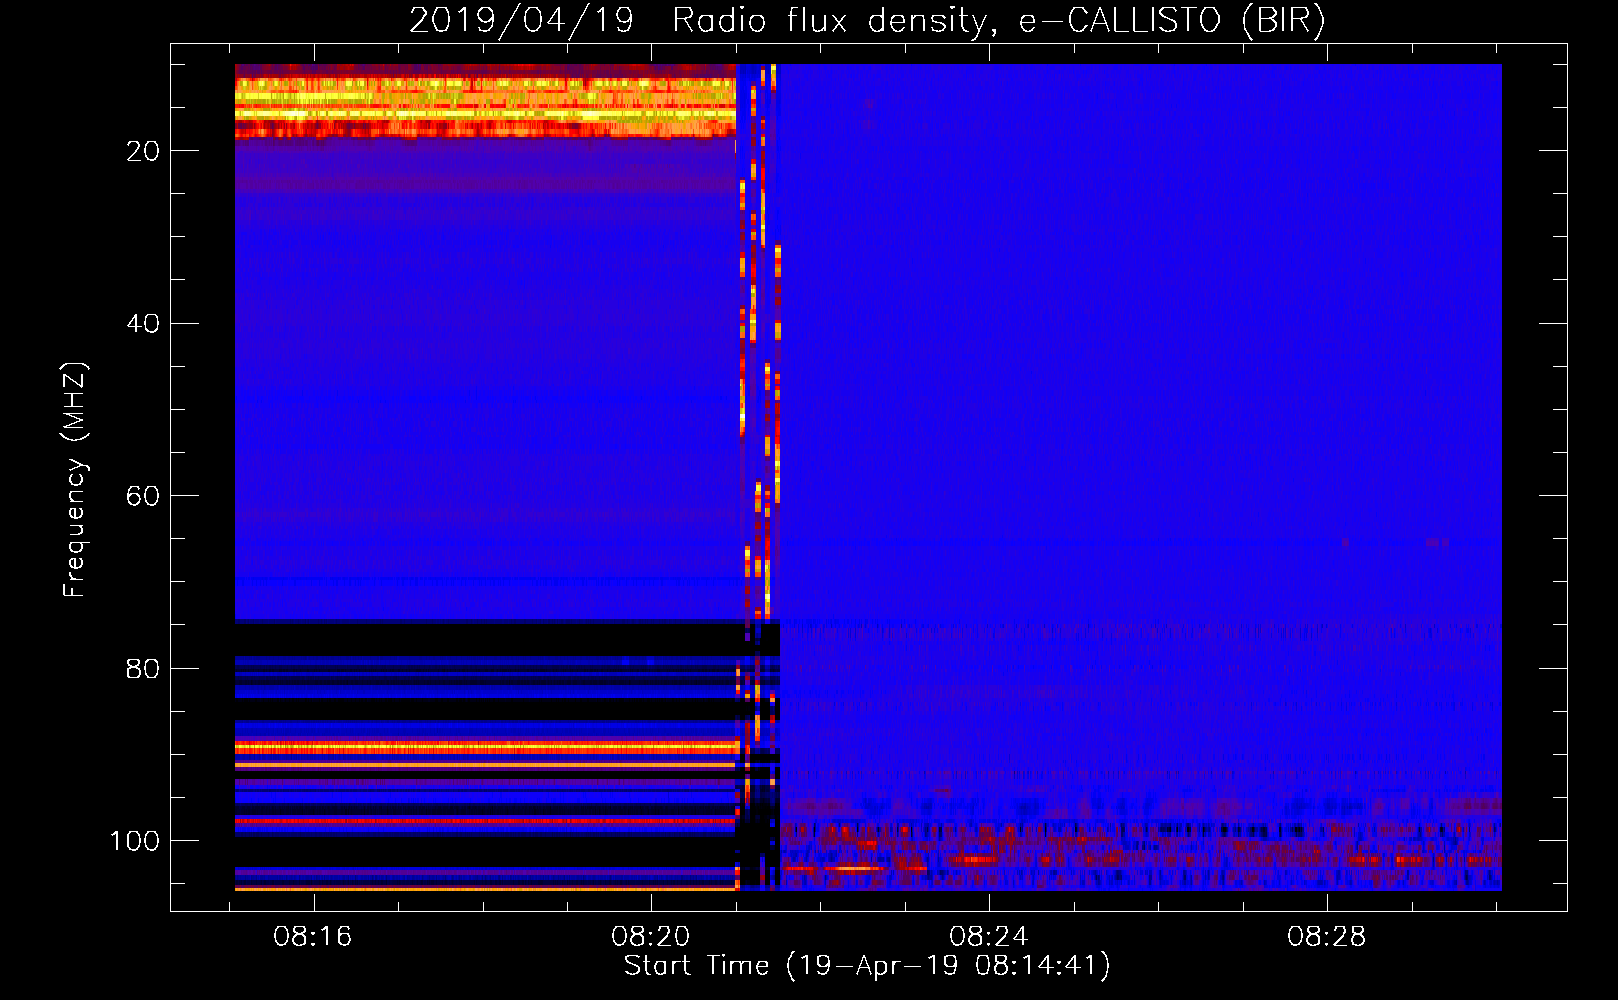Click the '08:16' time tick label
1618x1000 pixels.
pos(313,937)
